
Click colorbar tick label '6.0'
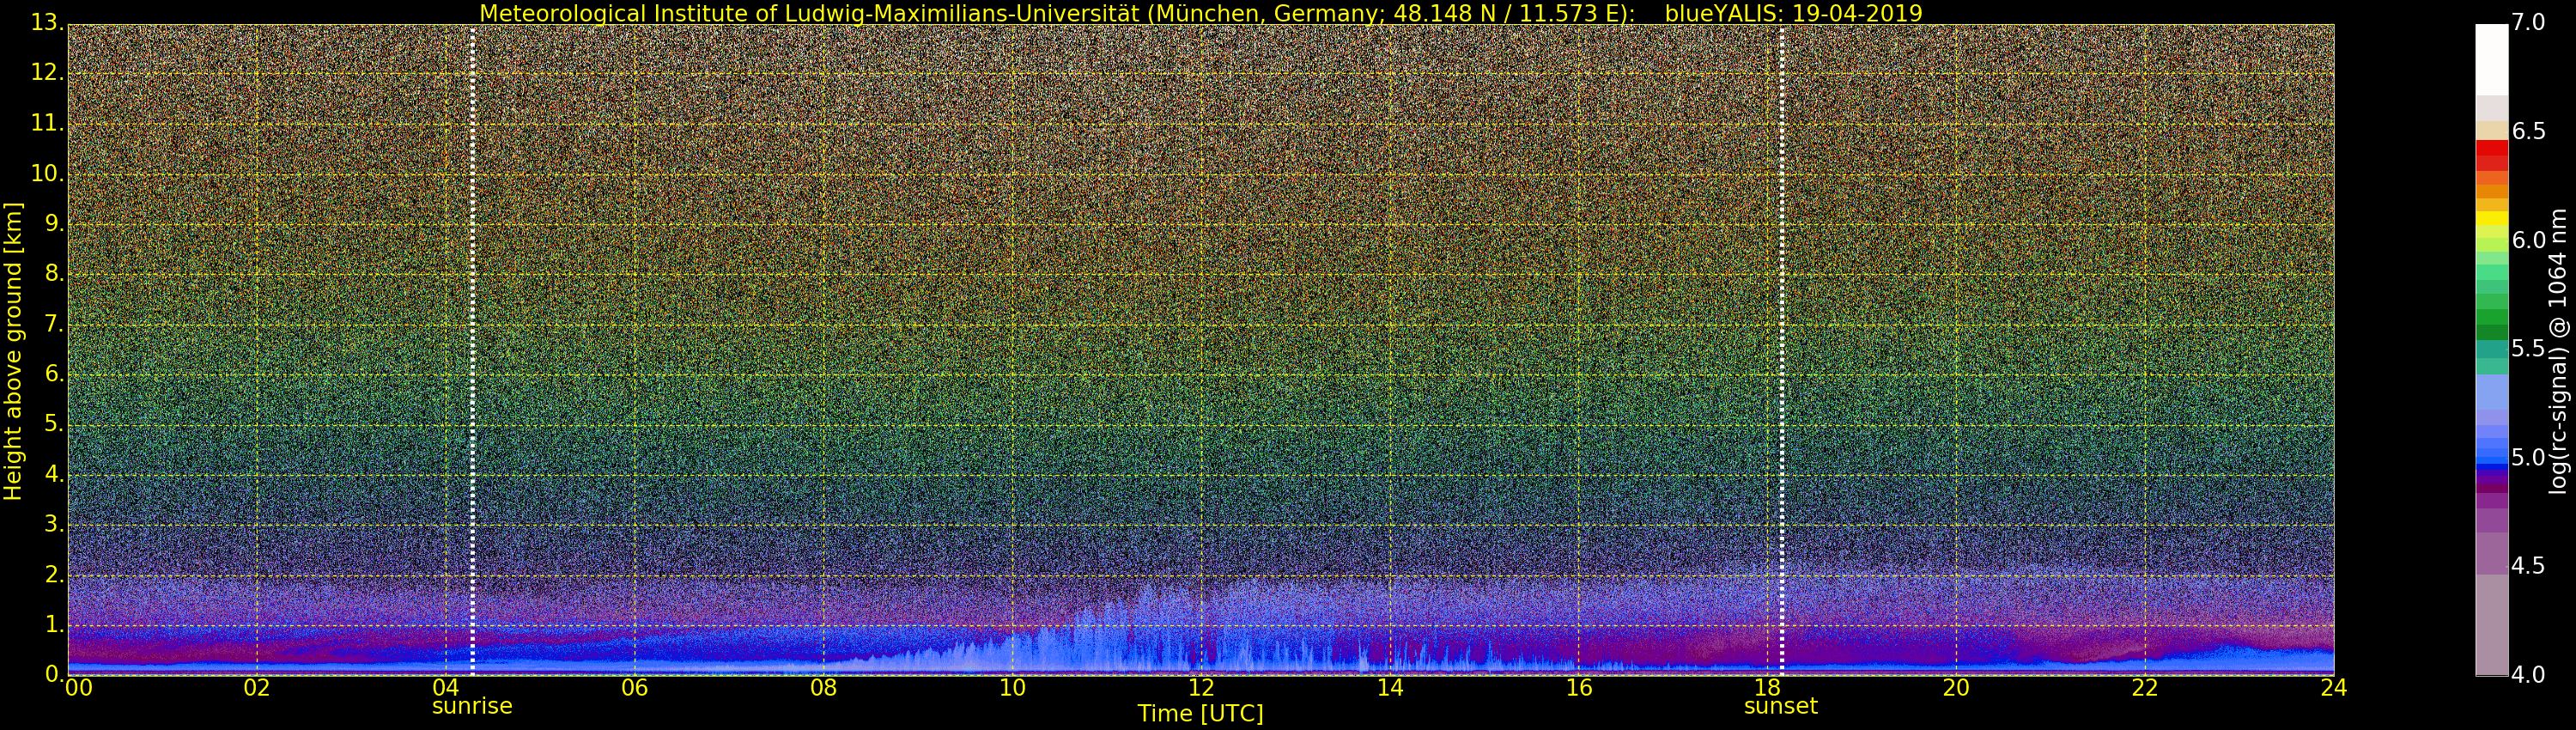tap(2528, 240)
